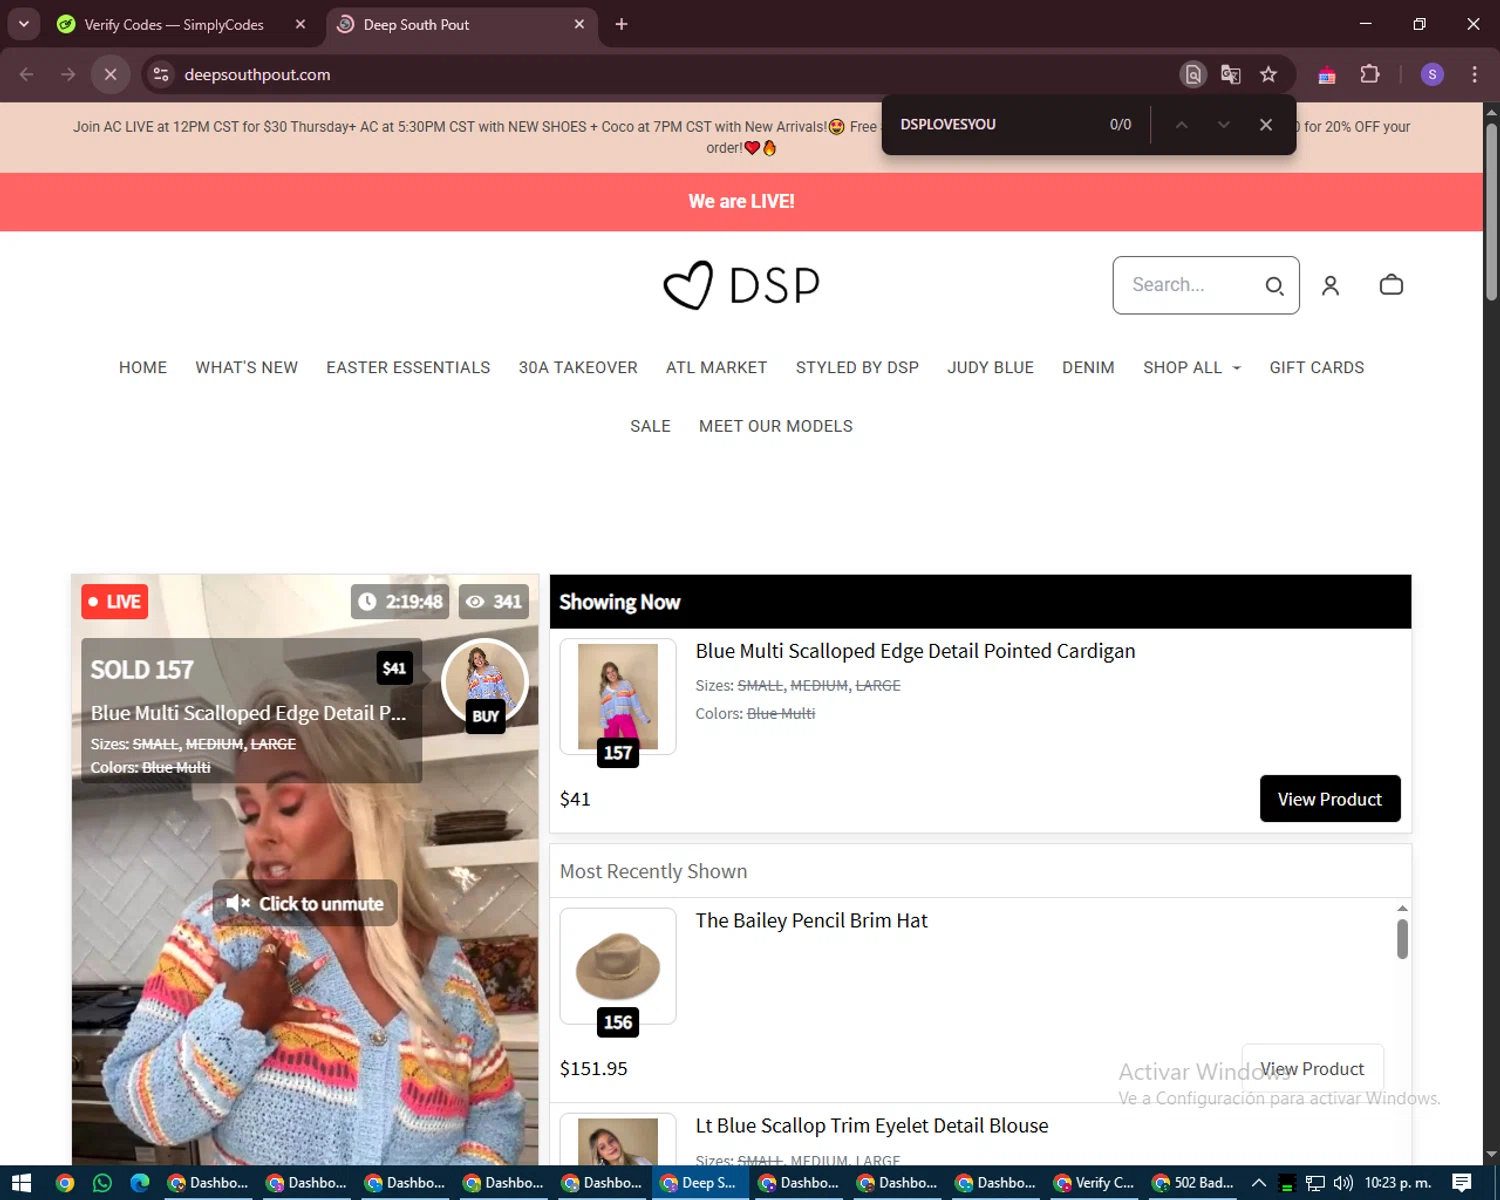Switch to the 502 Bad taskbar window

(x=1193, y=1183)
